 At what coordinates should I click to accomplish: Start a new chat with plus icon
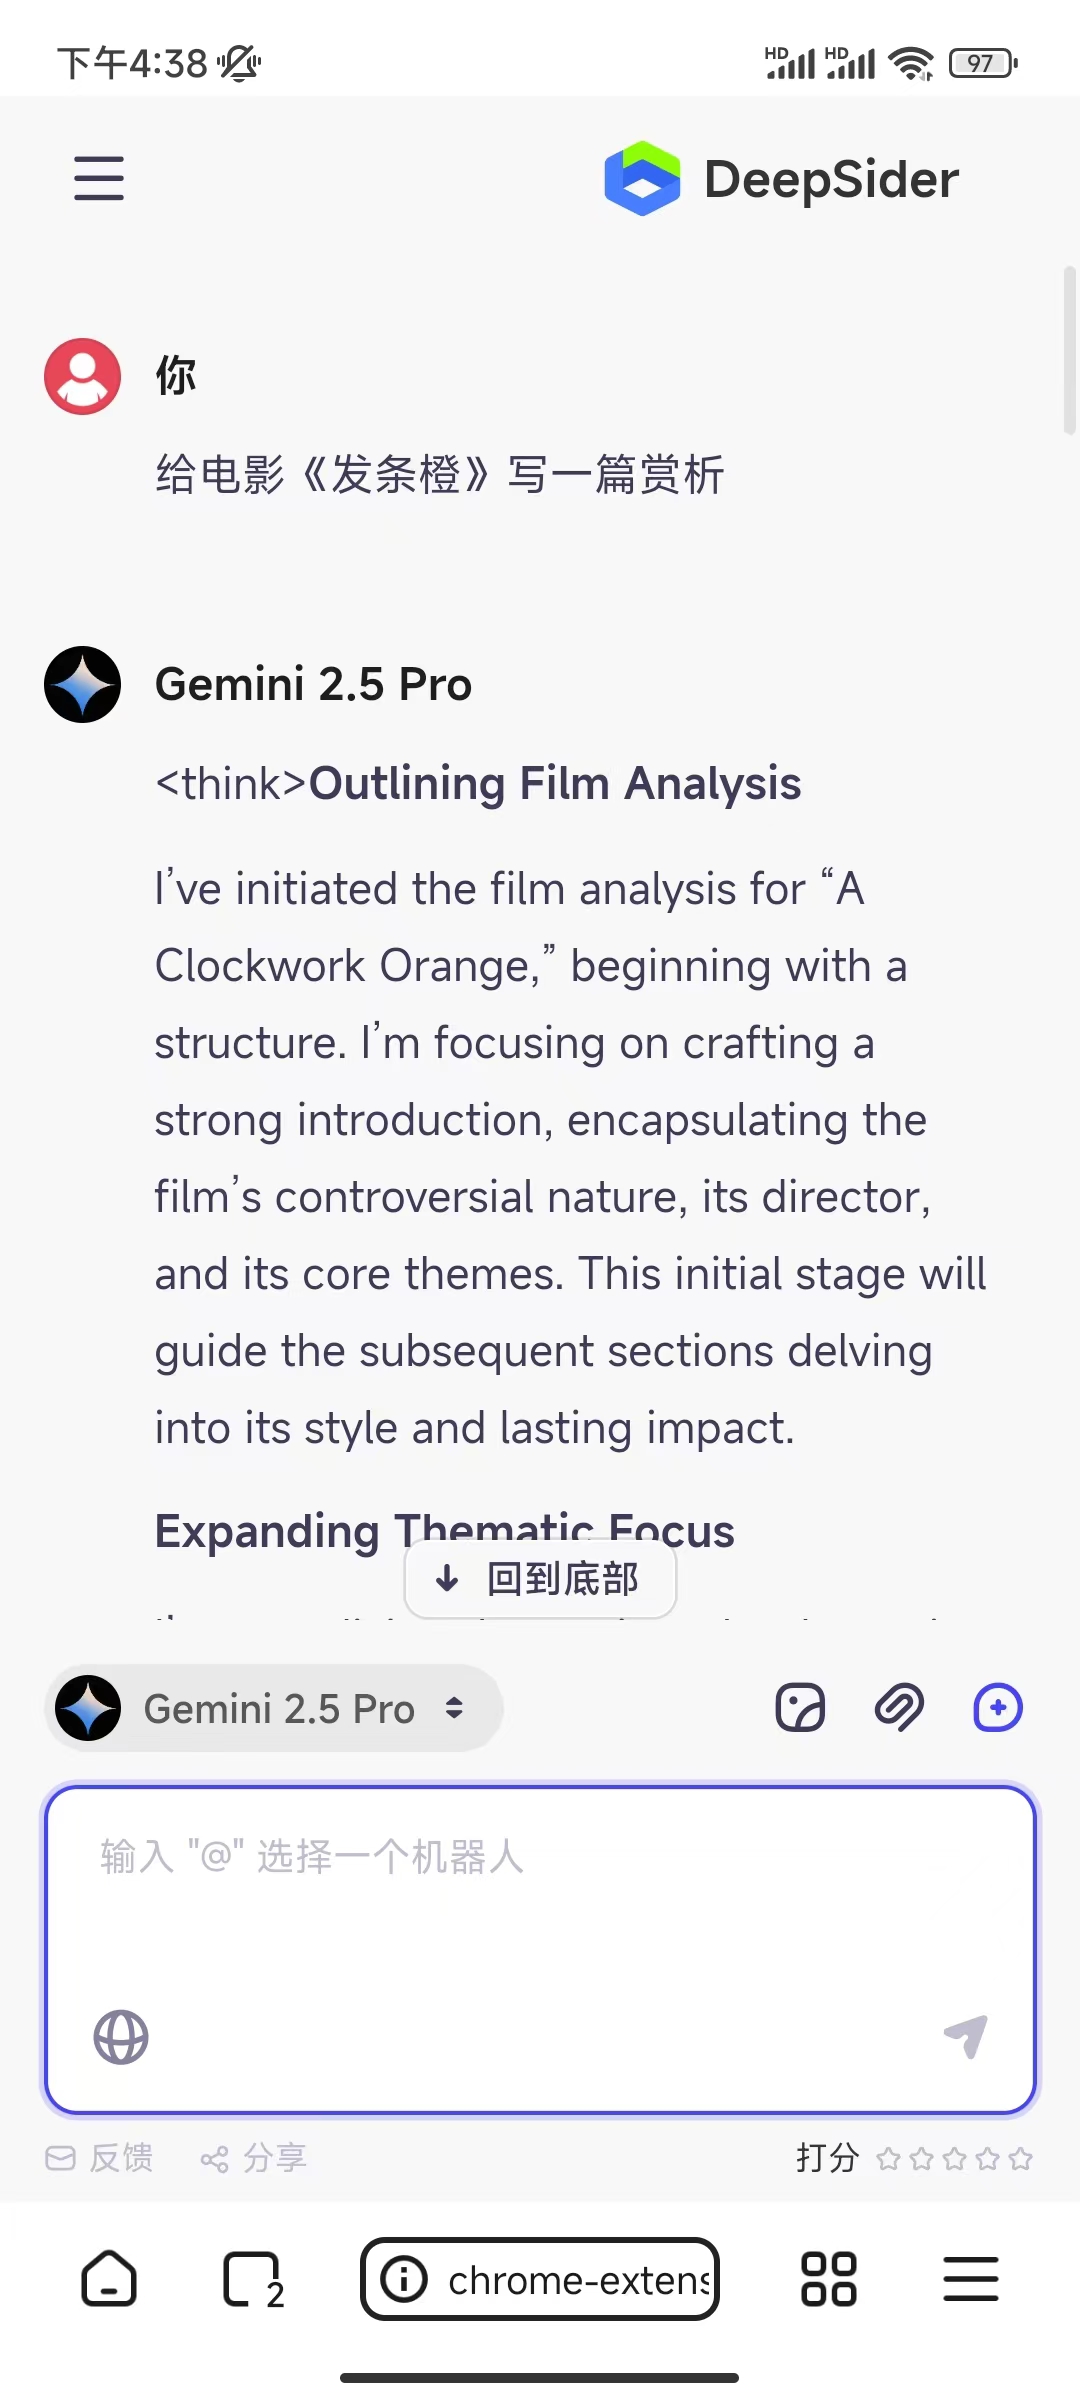pos(998,1708)
